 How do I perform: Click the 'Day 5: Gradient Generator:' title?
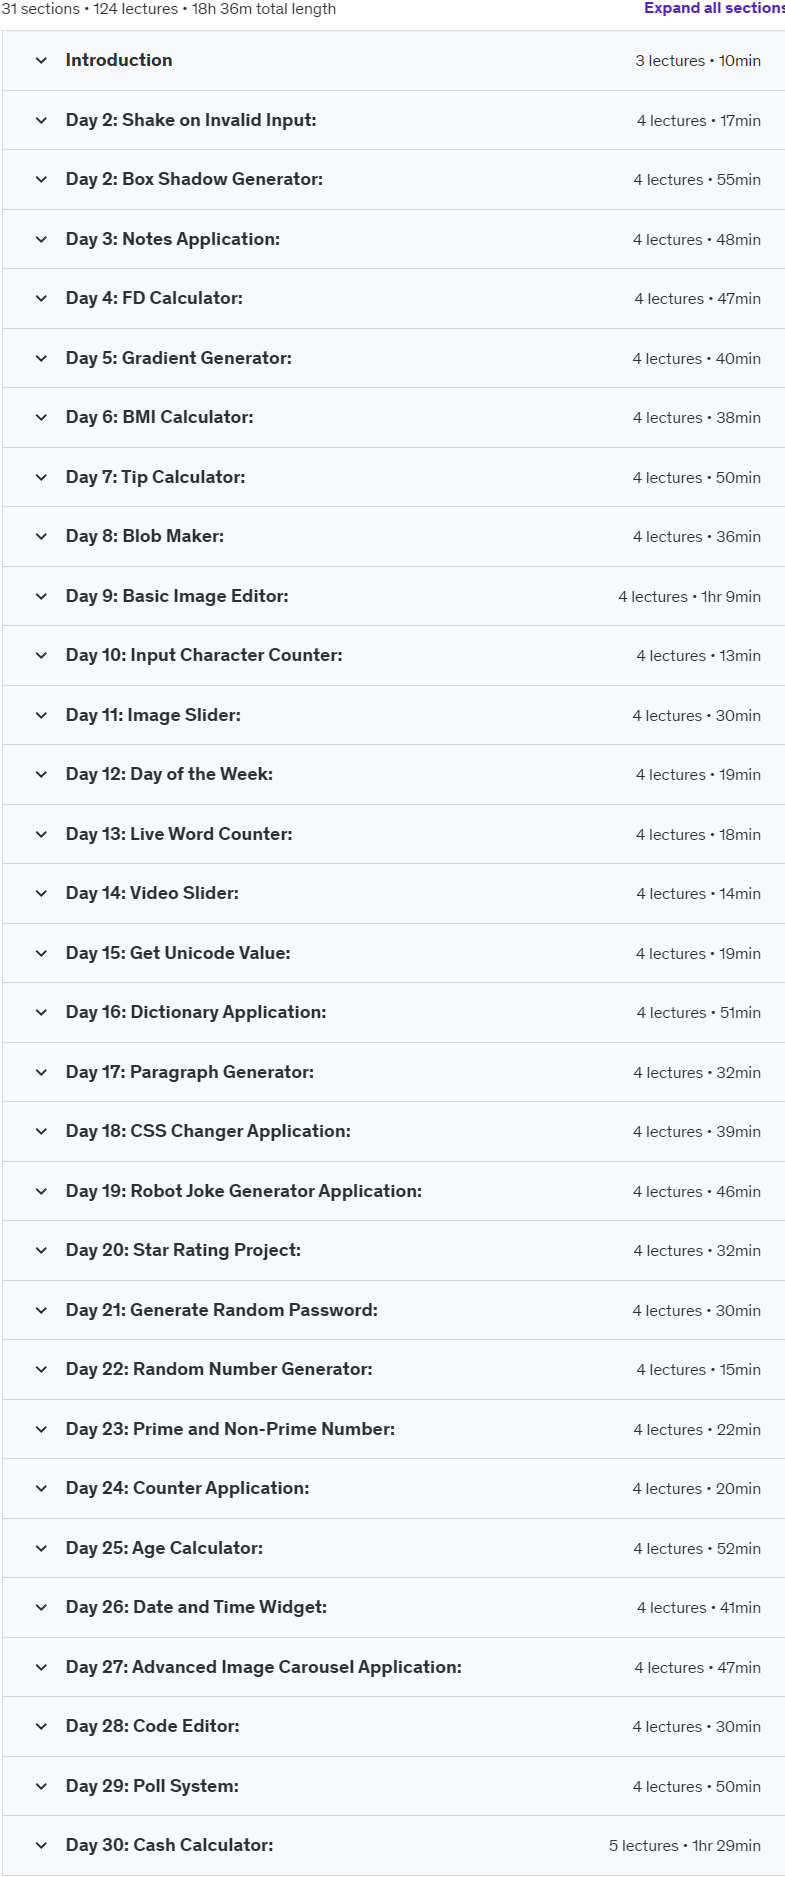(x=179, y=358)
